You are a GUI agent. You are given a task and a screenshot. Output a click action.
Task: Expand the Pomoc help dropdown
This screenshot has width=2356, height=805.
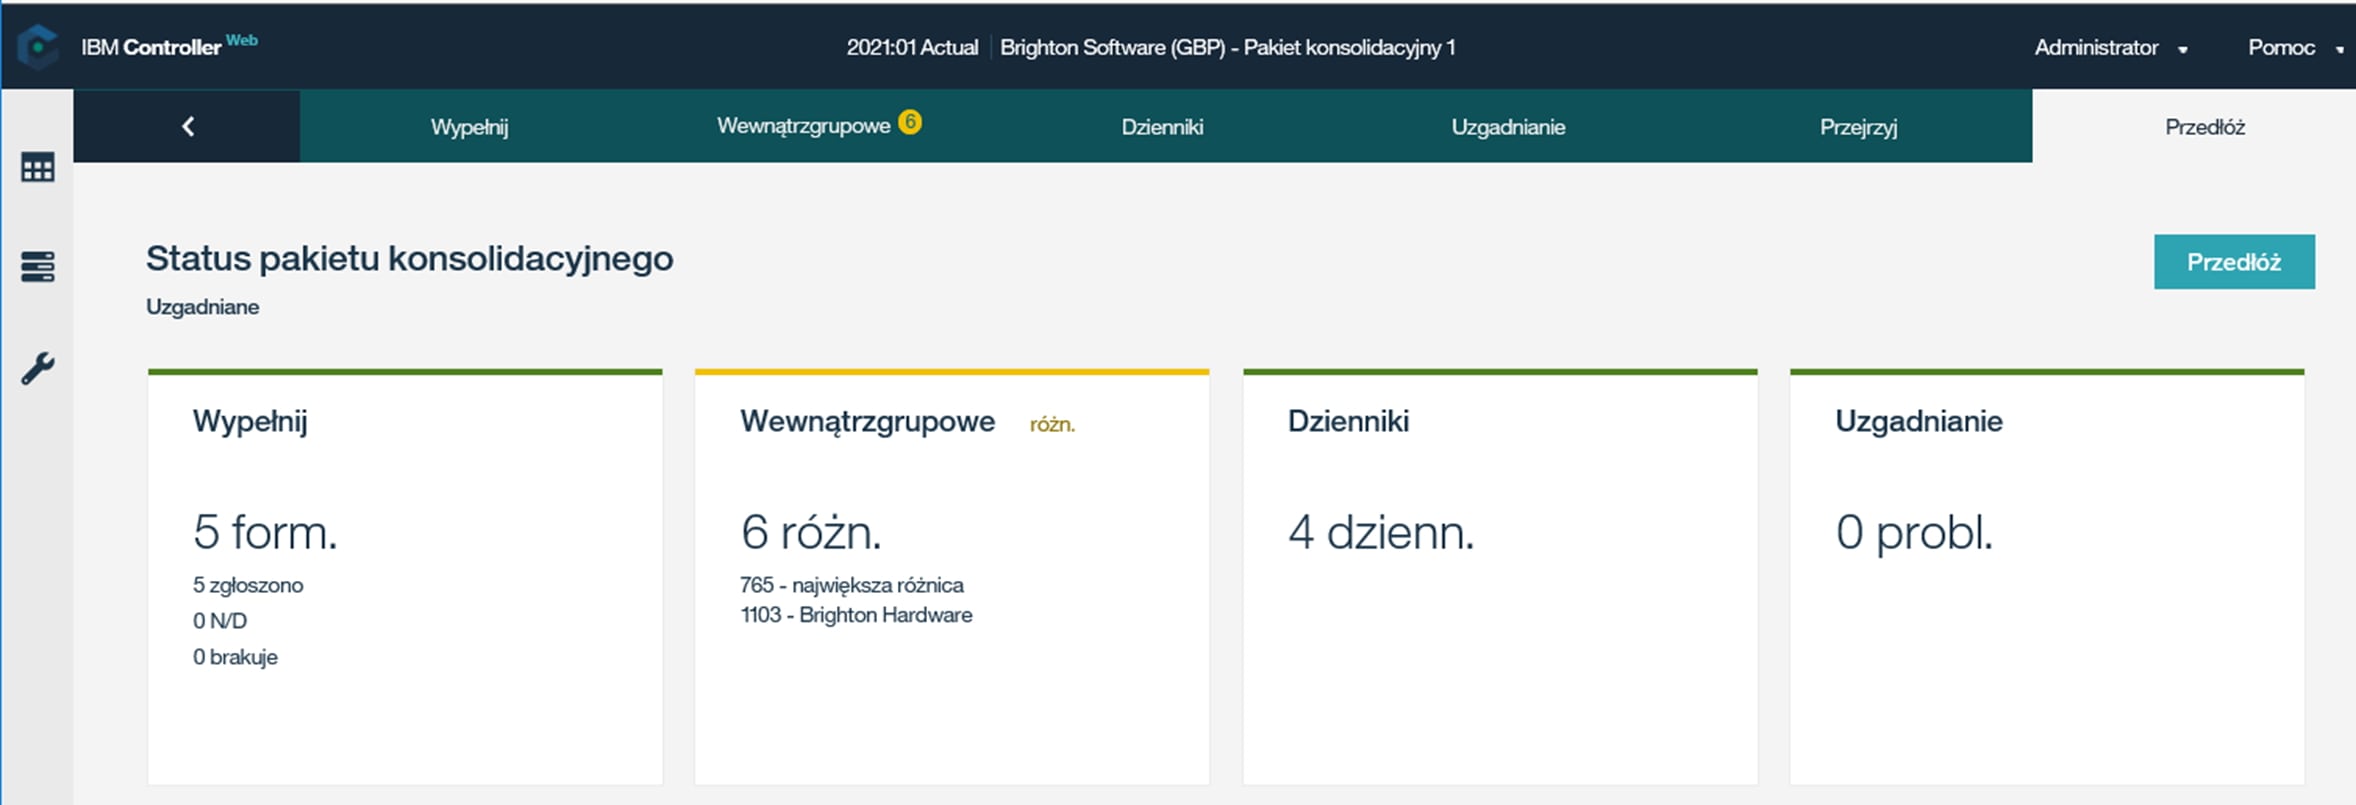(x=2294, y=48)
